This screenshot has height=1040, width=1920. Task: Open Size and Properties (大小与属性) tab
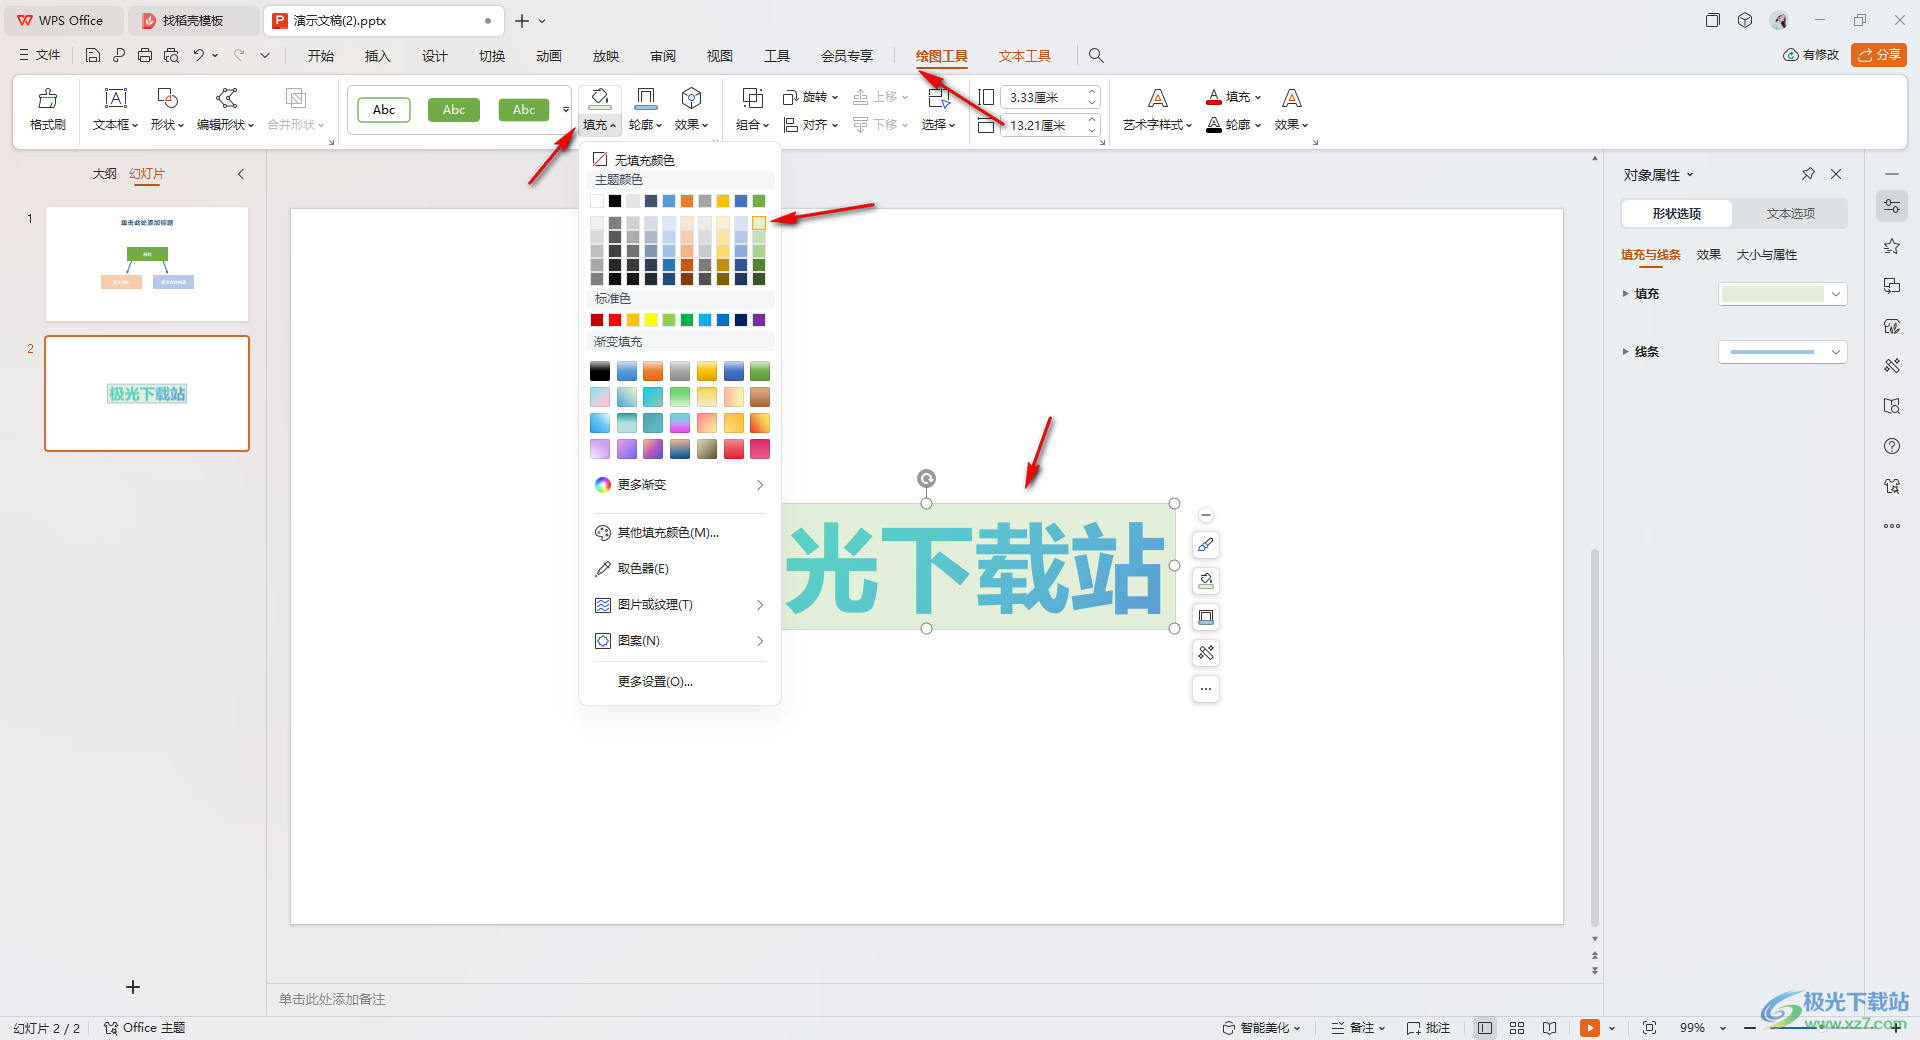(1767, 255)
